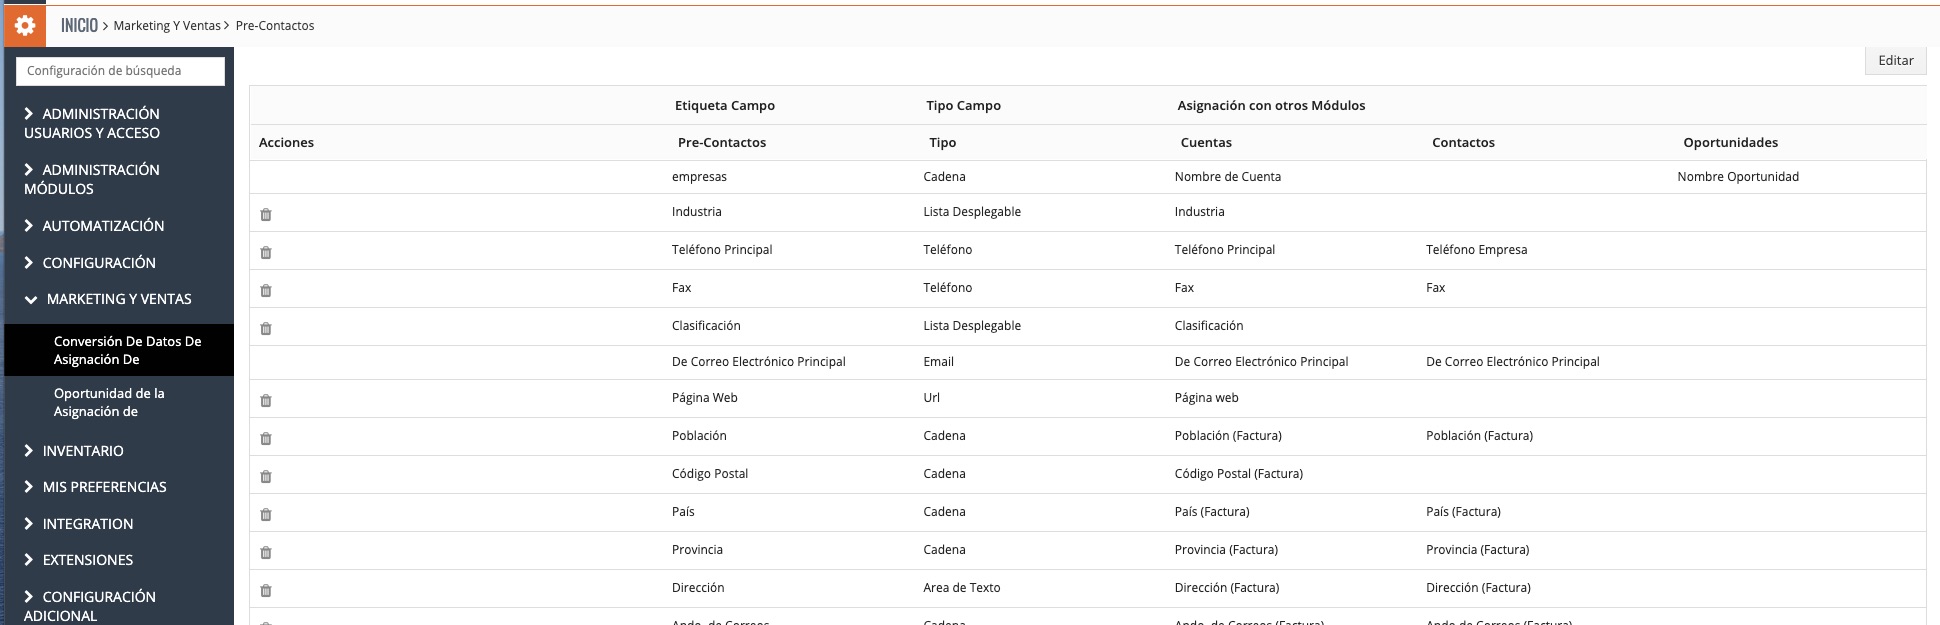Select Conversión De Datos De Asignación item

[127, 350]
